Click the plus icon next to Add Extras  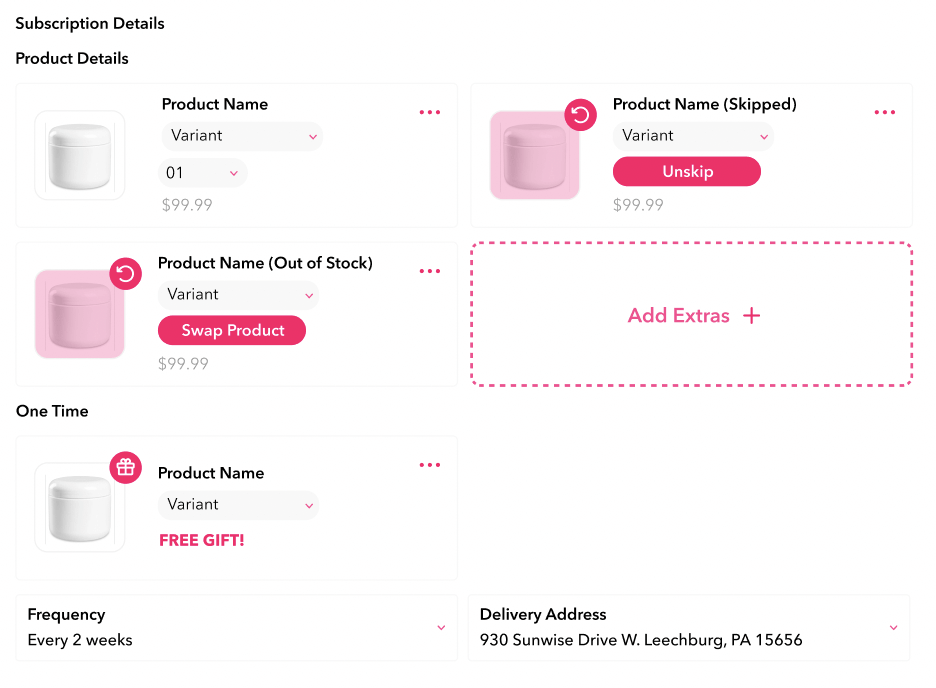pyautogui.click(x=751, y=315)
